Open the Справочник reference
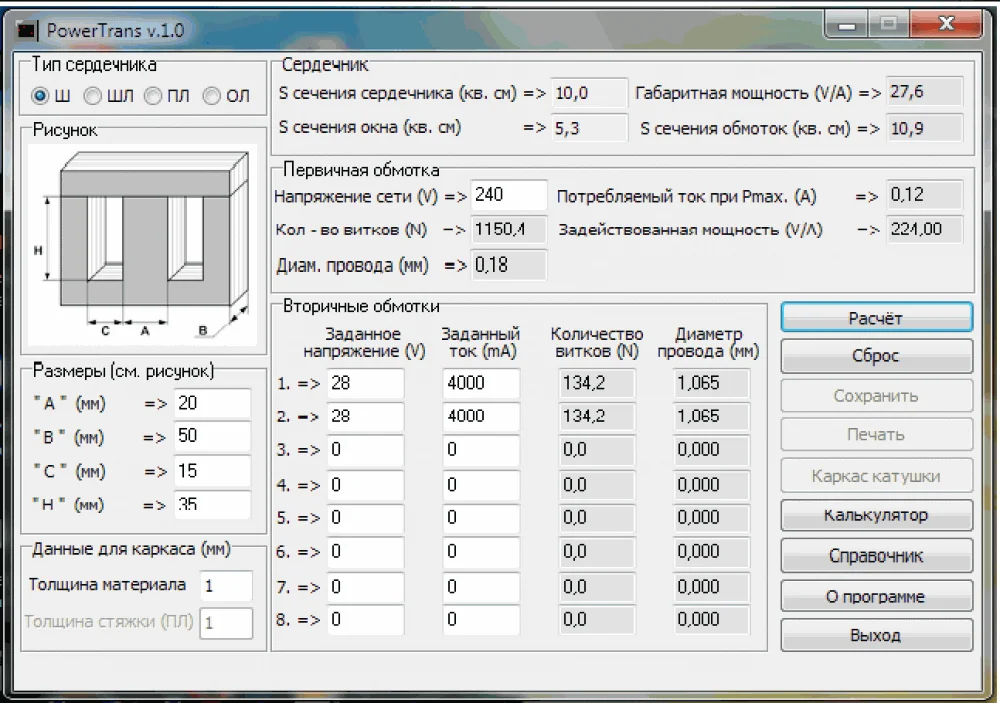Viewport: 1000px width, 703px height. point(876,556)
